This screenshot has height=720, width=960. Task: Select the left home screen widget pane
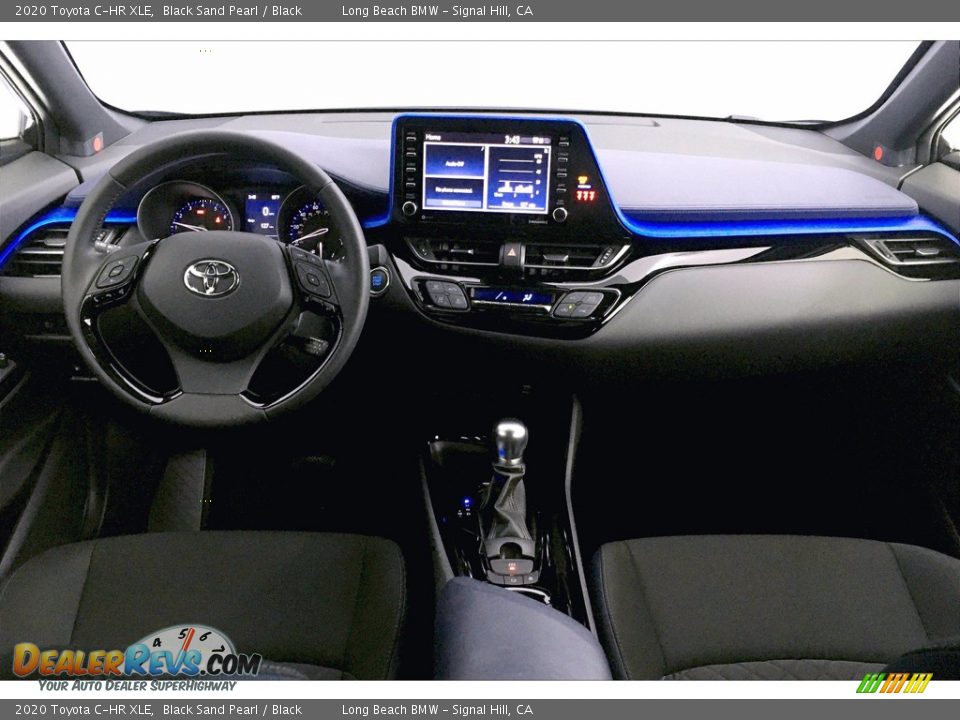point(453,175)
